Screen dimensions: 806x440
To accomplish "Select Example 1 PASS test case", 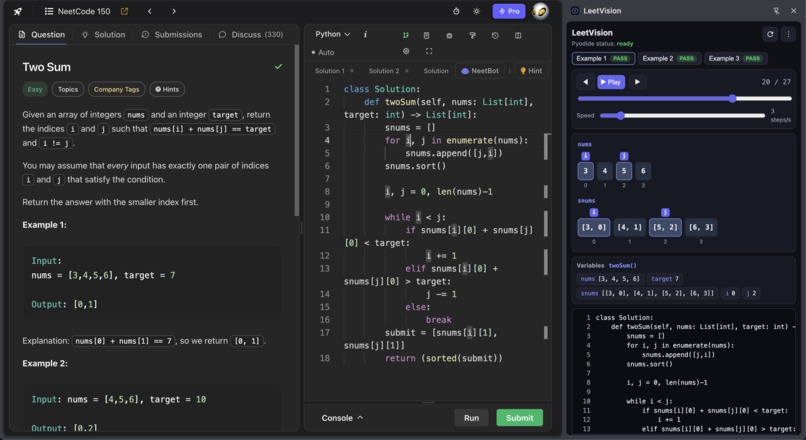I will tap(603, 59).
